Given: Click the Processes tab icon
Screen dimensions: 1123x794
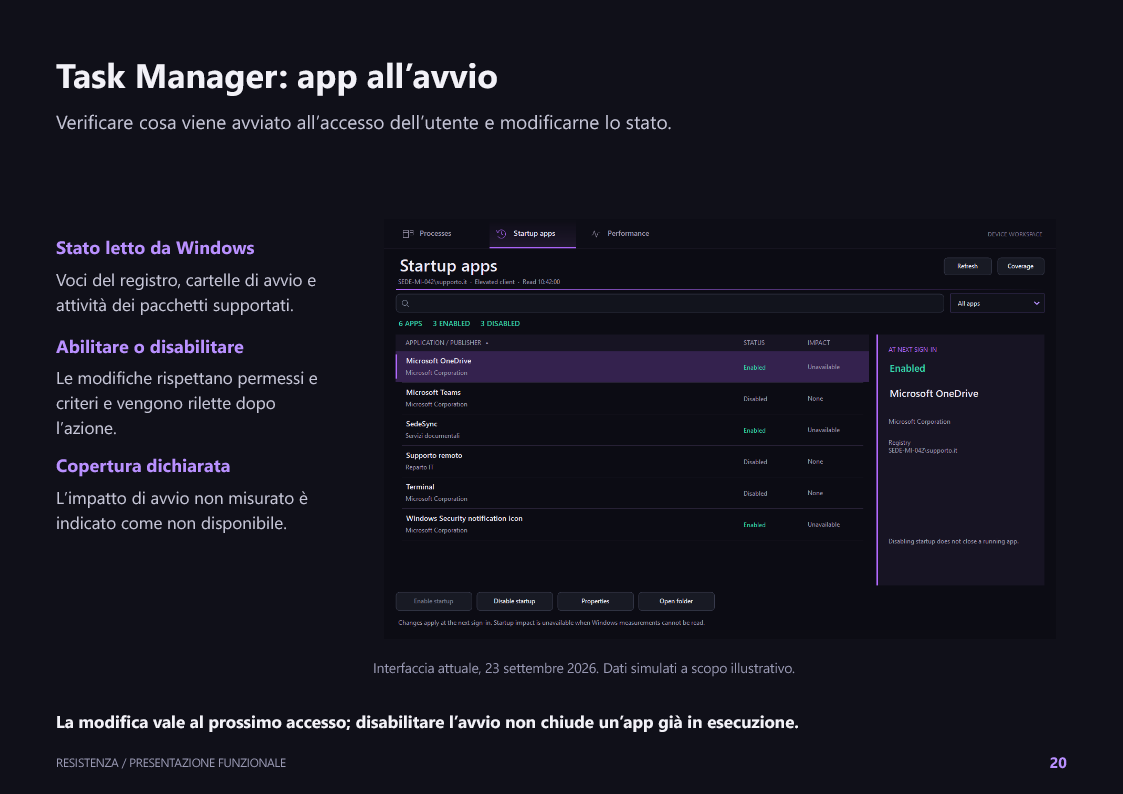Looking at the screenshot, I should pos(408,233).
